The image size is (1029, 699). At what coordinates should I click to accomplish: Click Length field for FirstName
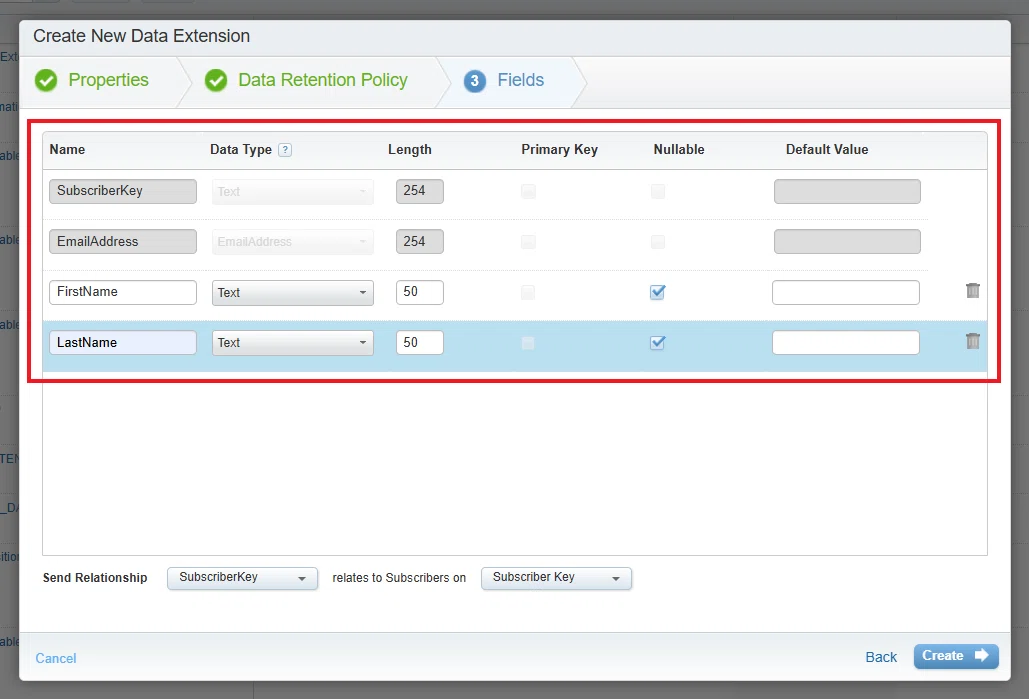pyautogui.click(x=419, y=292)
